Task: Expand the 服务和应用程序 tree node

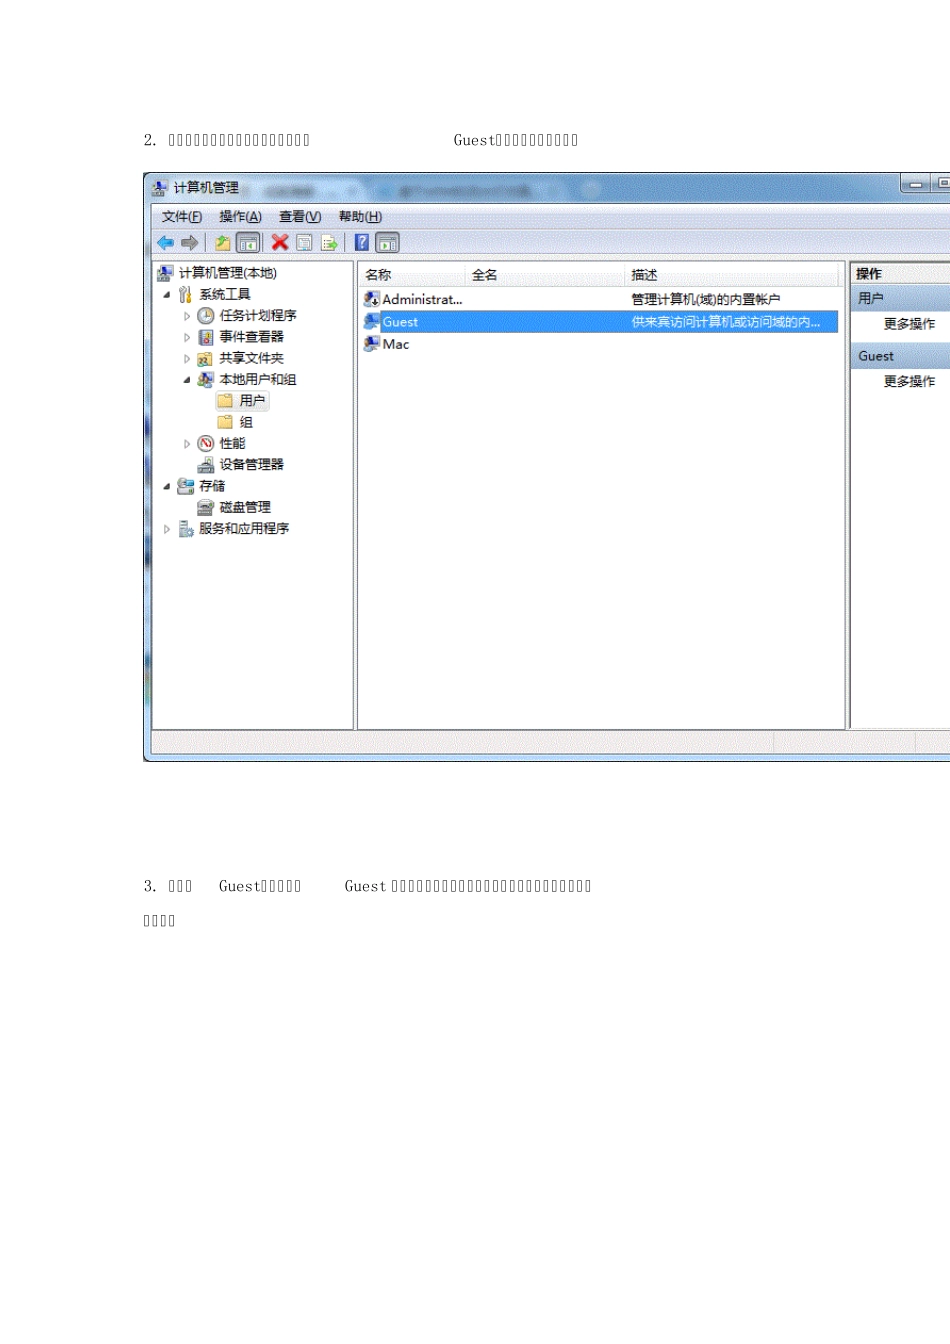Action: pos(167,529)
